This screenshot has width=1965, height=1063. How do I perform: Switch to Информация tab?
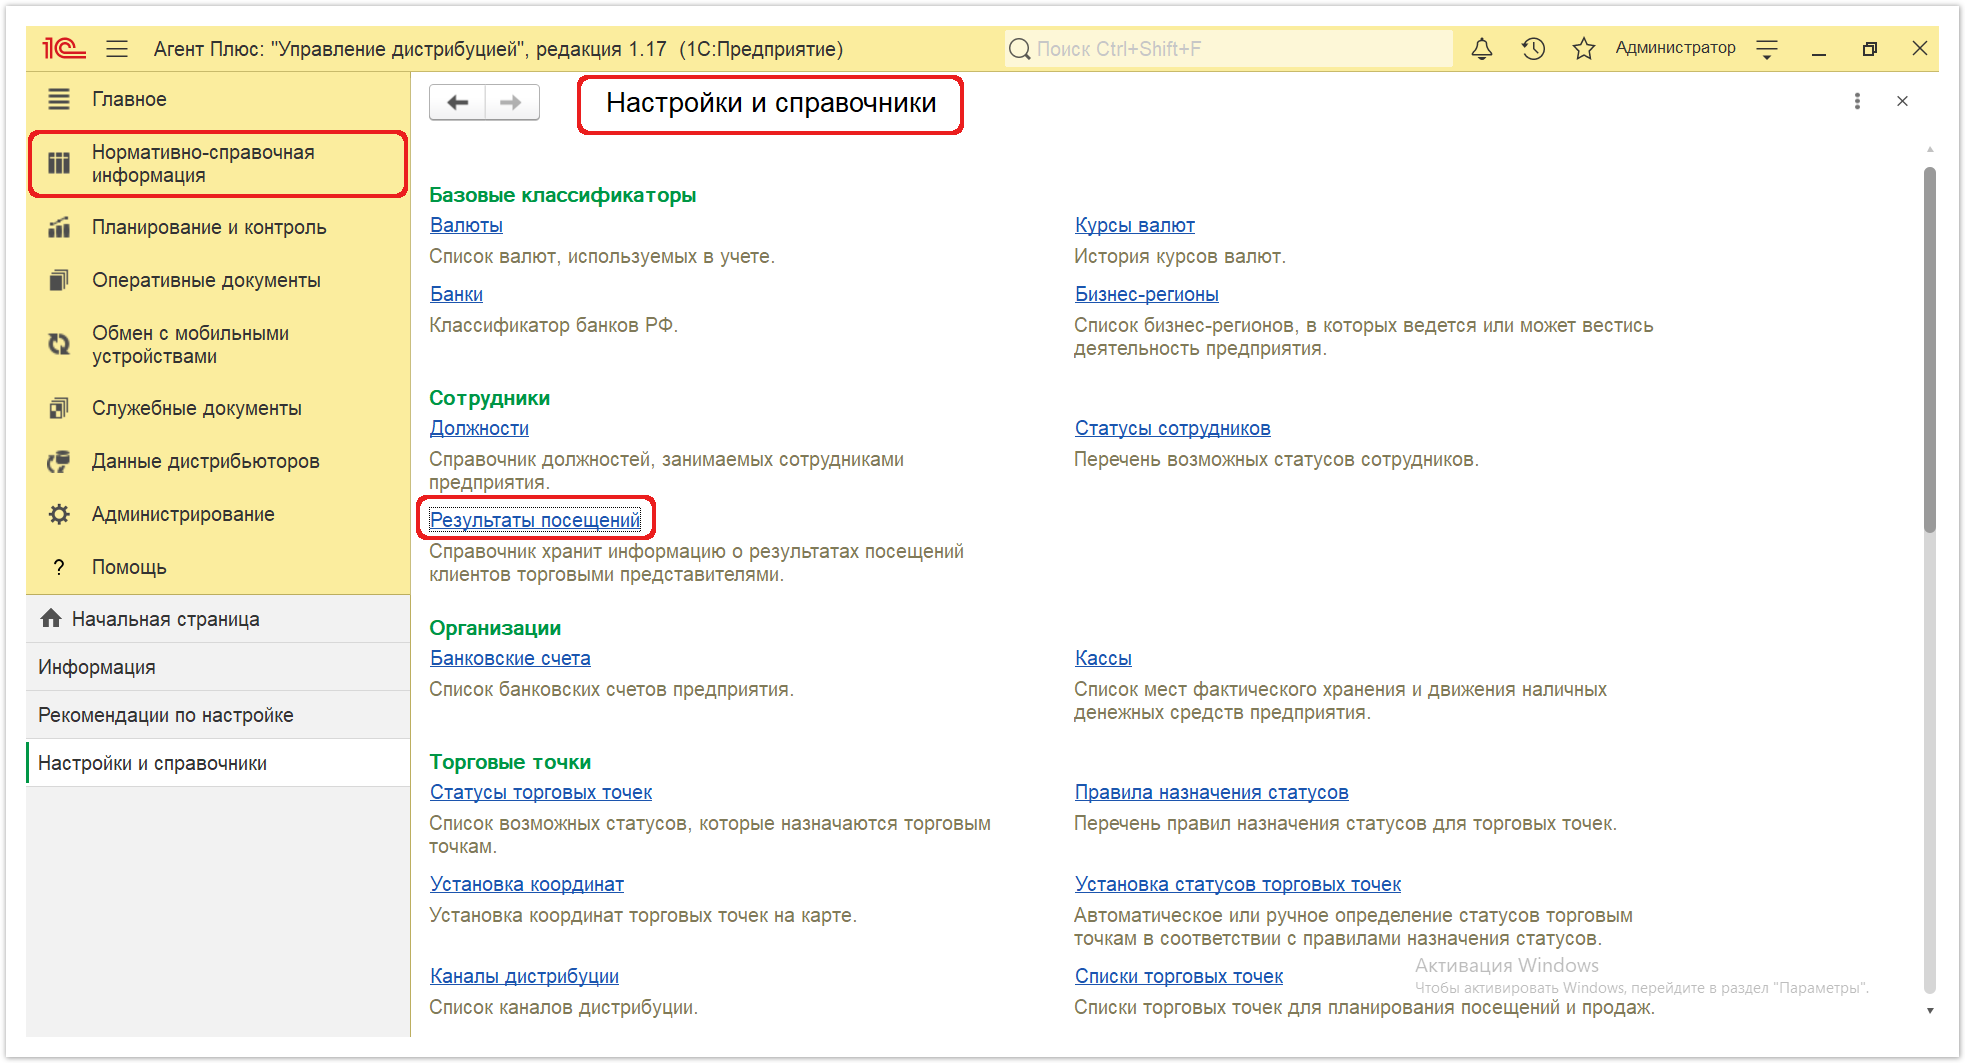click(218, 667)
